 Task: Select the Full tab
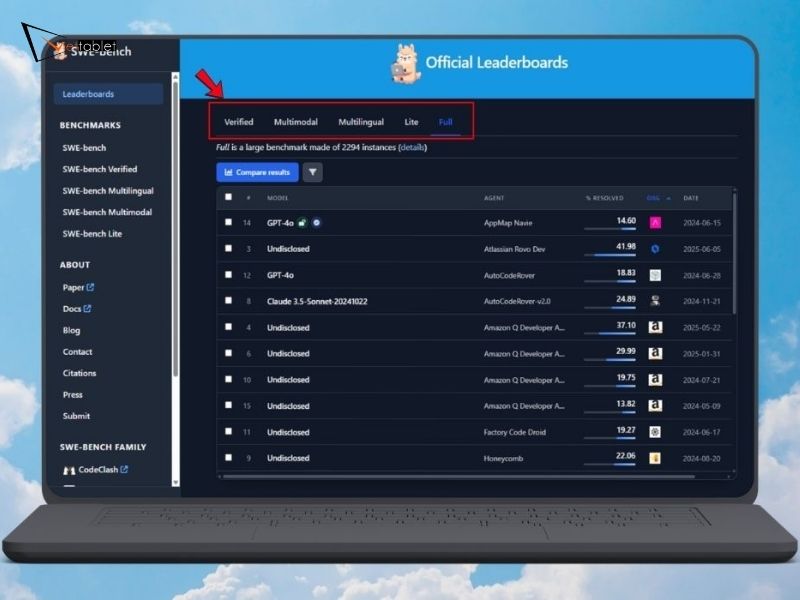[x=445, y=122]
